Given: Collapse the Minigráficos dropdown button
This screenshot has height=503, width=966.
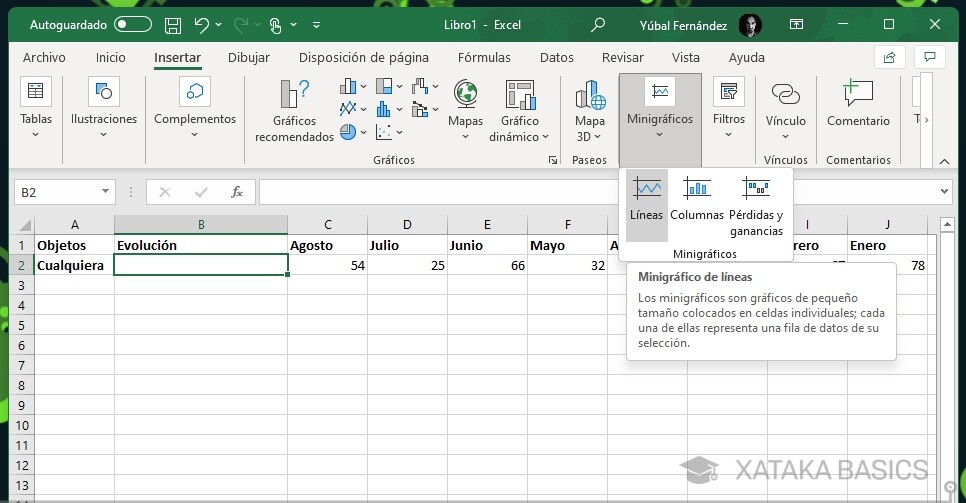Looking at the screenshot, I should (660, 120).
